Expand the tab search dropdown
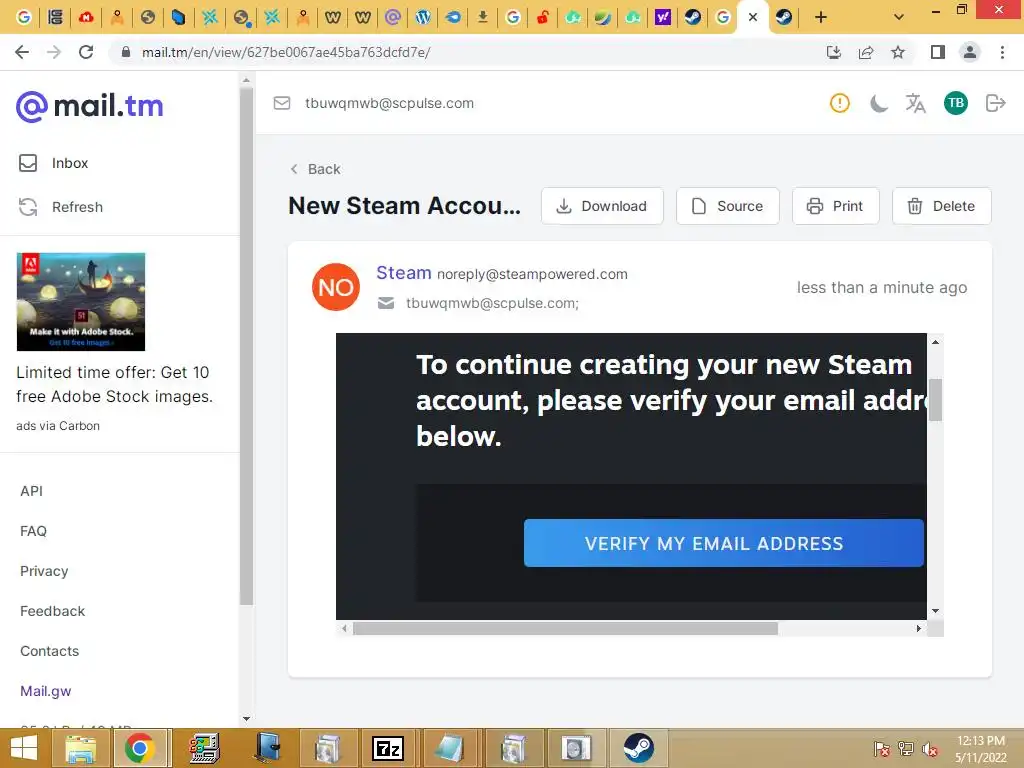 pos(899,17)
